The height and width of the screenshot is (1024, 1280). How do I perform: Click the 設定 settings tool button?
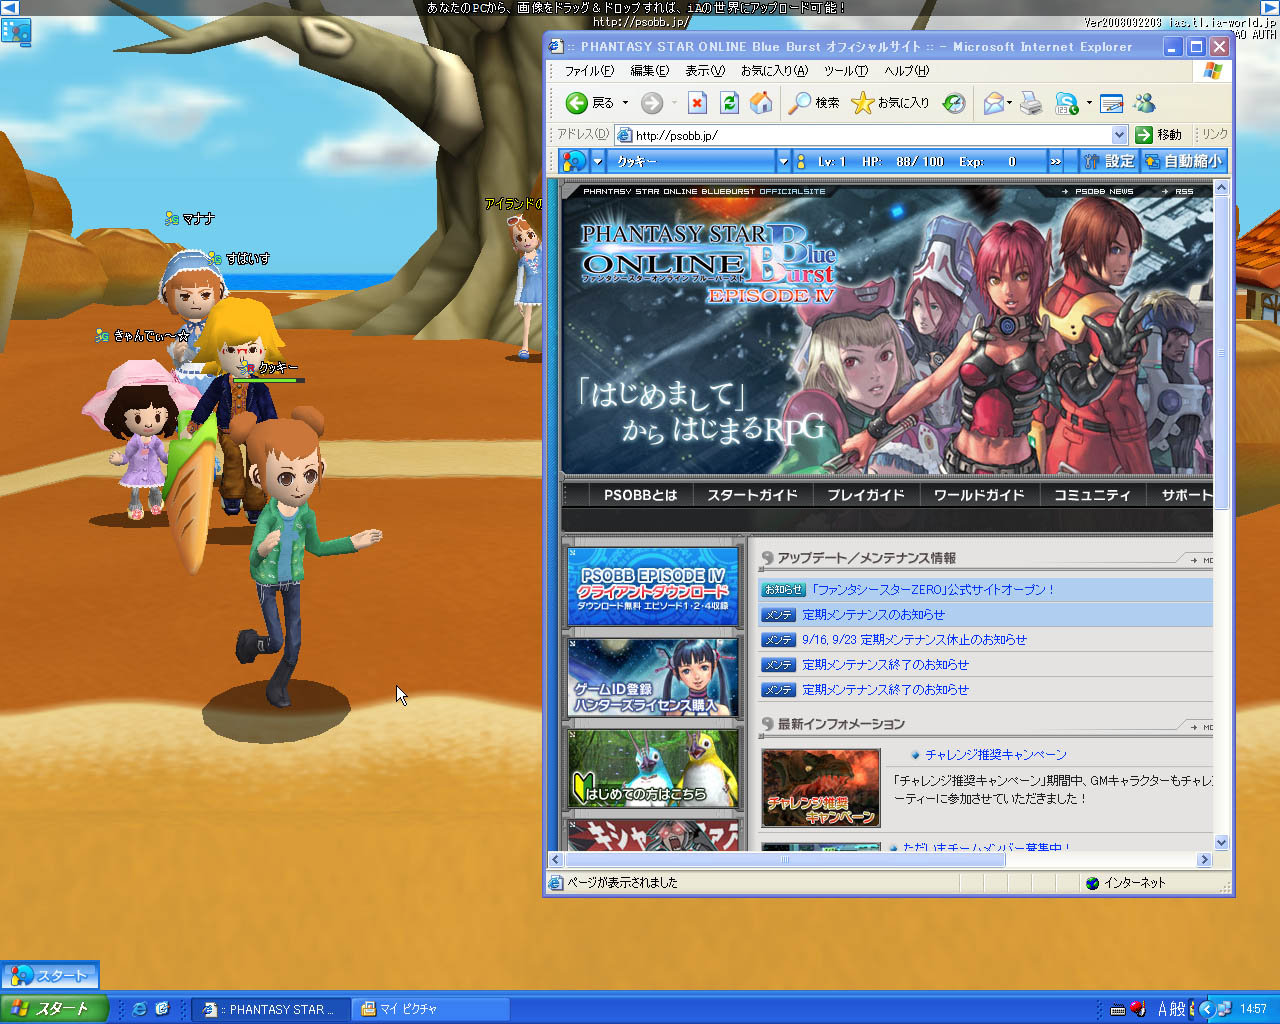(1108, 161)
